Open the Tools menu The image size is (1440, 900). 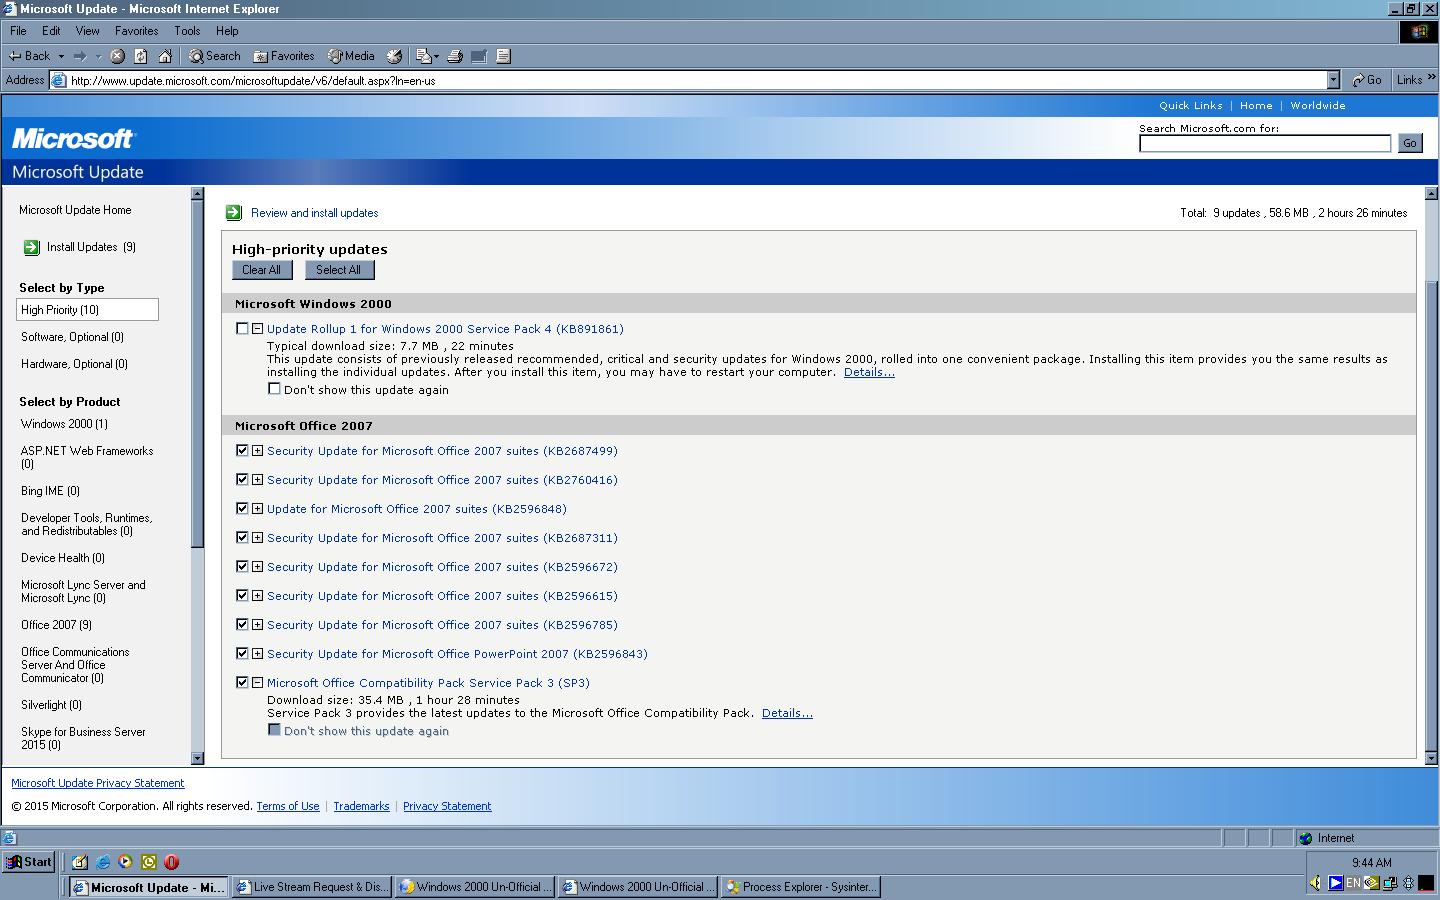187,31
